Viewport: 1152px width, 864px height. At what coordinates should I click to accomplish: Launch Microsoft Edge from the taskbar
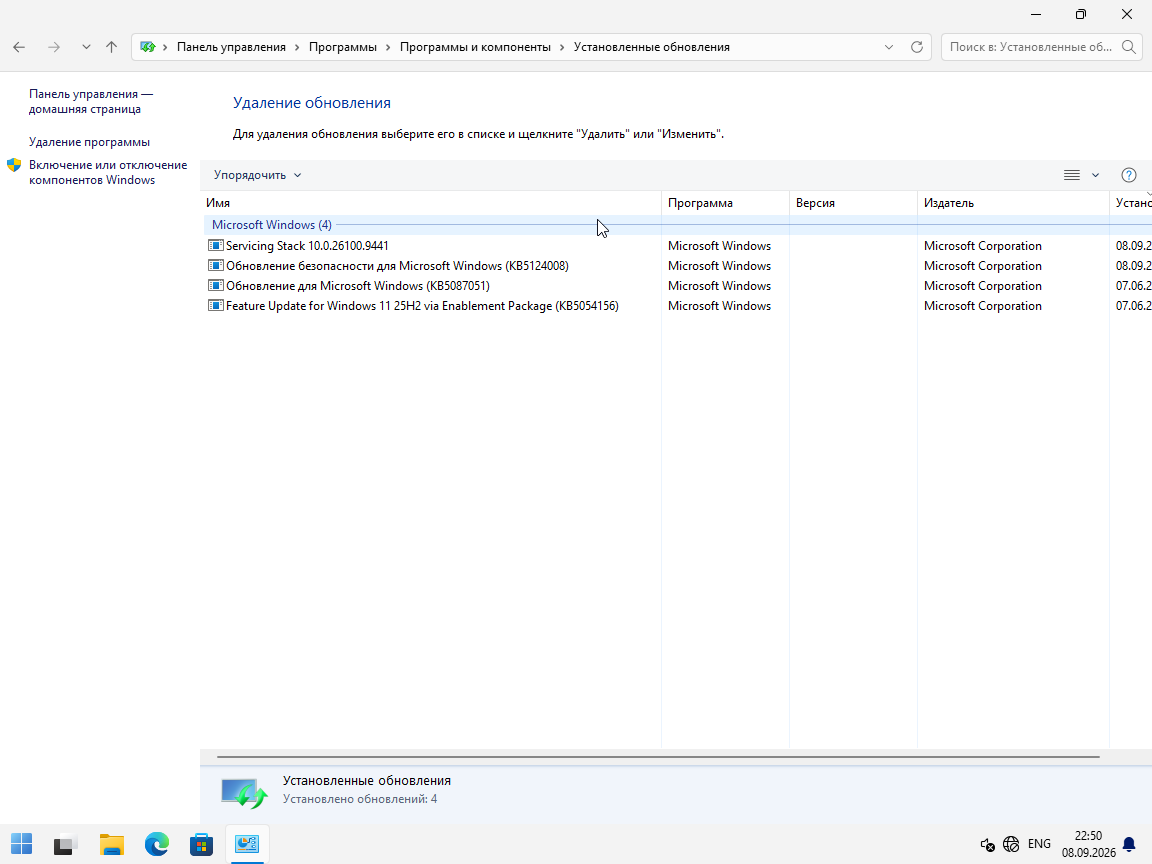[x=156, y=844]
